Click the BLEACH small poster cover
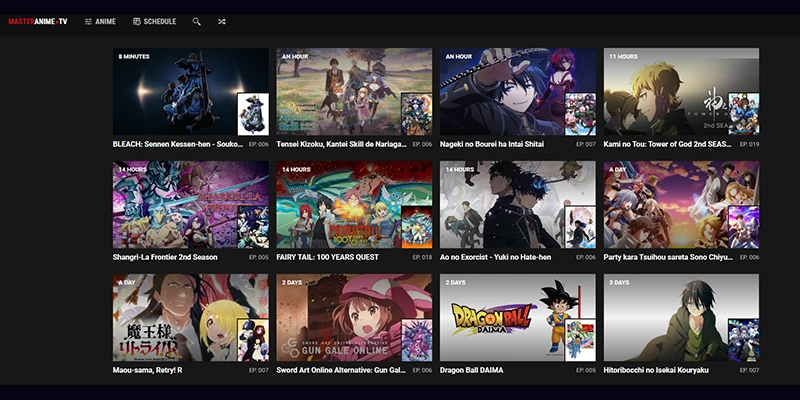The height and width of the screenshot is (400, 800). pos(253,114)
